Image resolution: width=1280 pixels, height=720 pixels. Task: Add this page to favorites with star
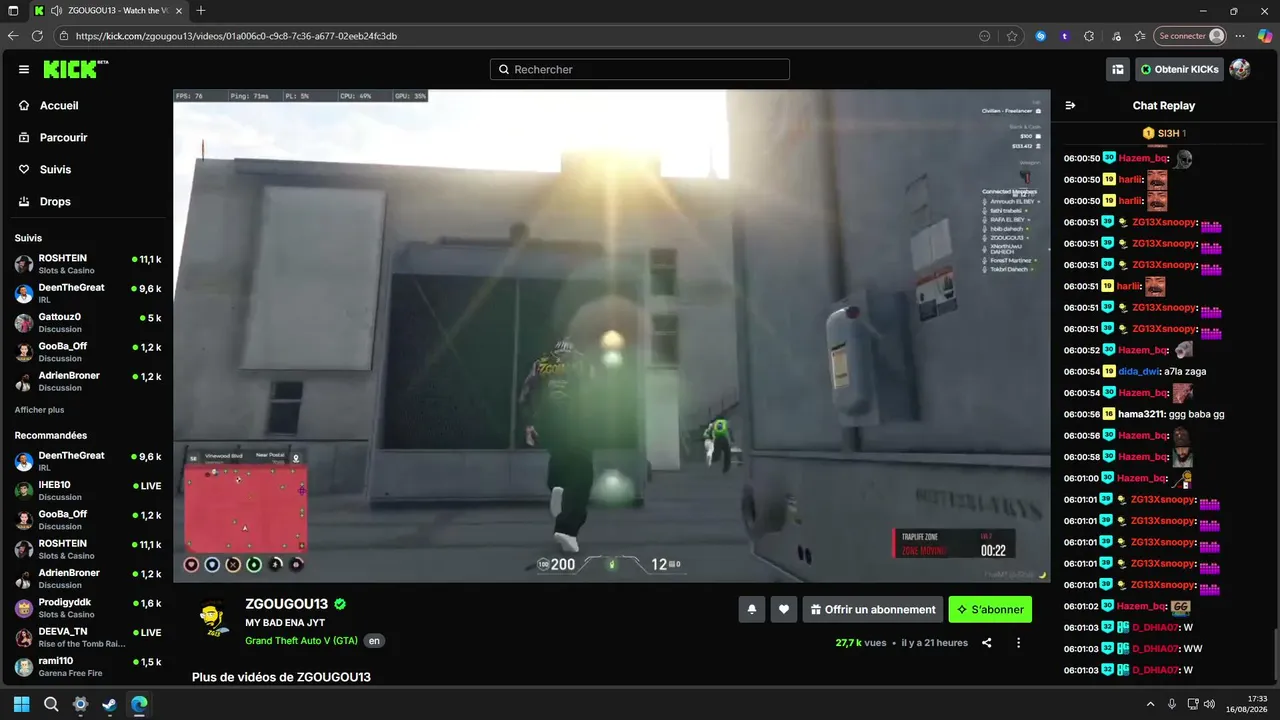(x=1012, y=36)
